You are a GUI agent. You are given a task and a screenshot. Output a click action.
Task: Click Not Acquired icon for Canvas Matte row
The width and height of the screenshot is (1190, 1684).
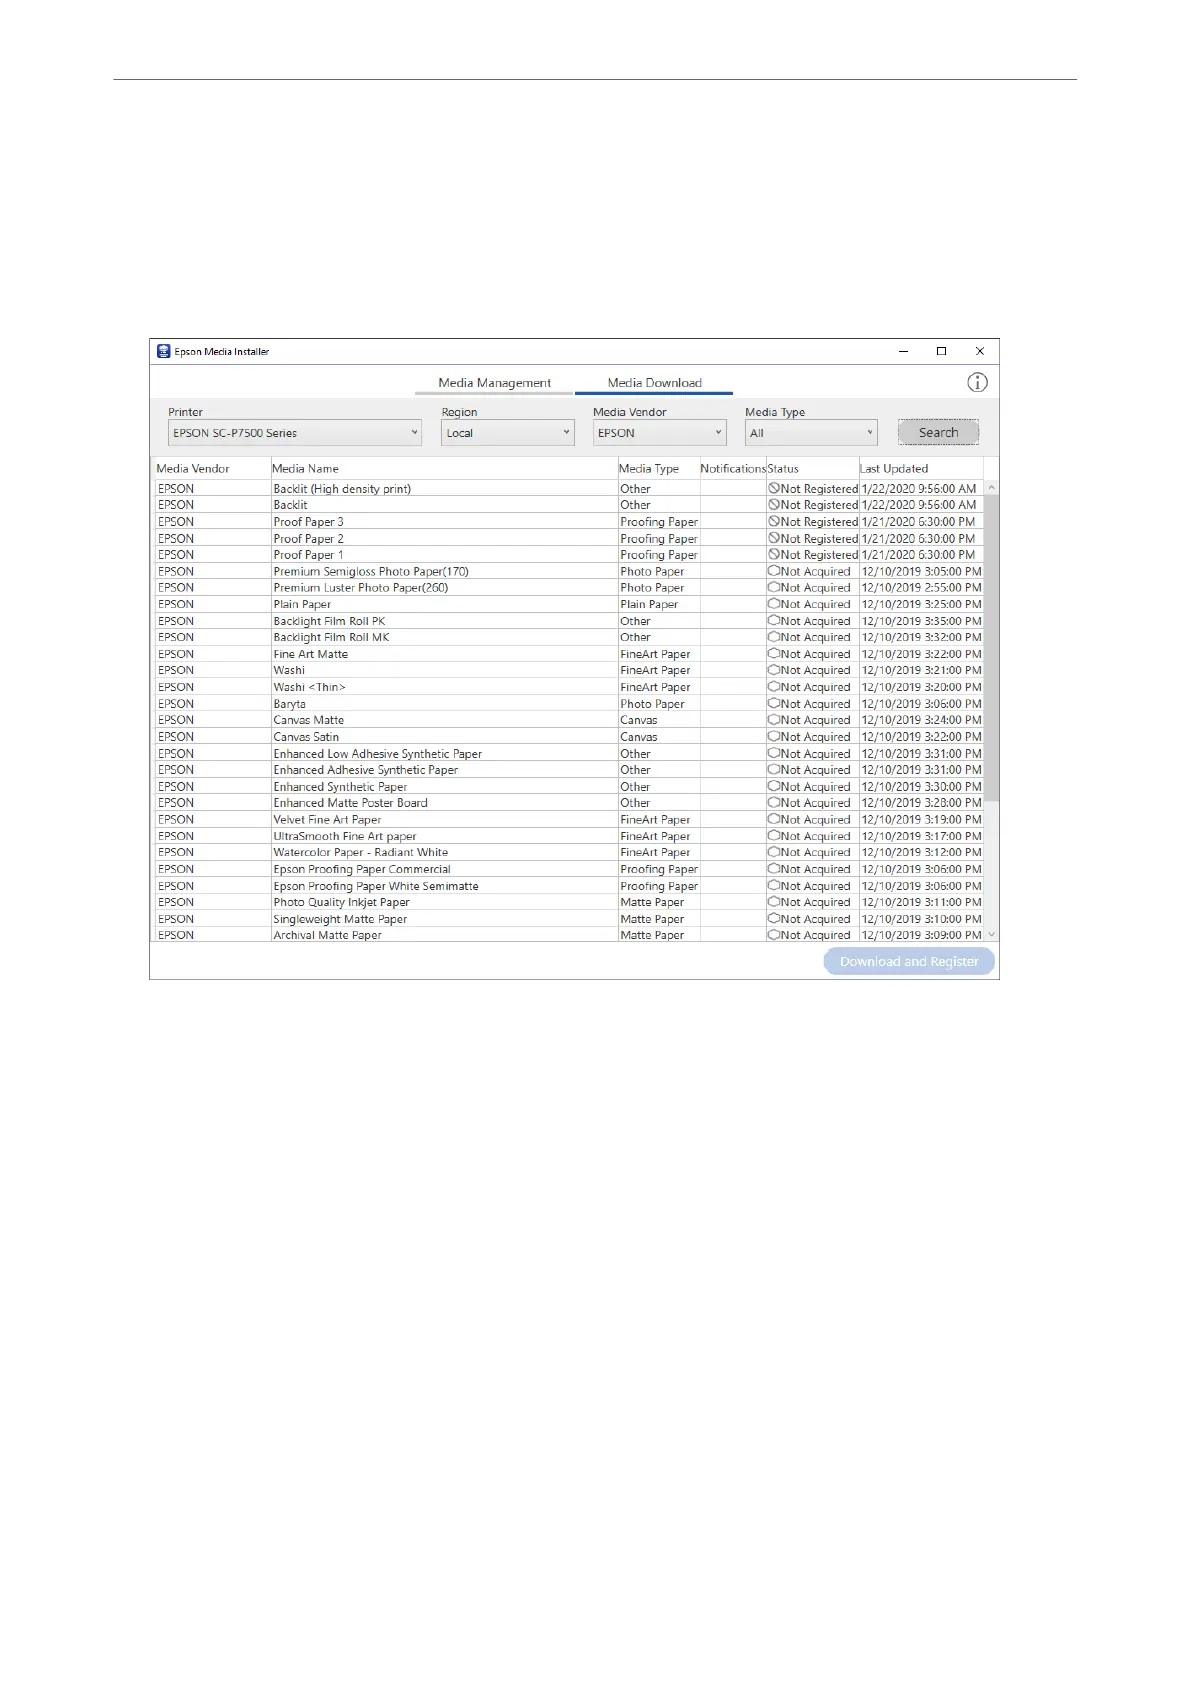coord(774,720)
